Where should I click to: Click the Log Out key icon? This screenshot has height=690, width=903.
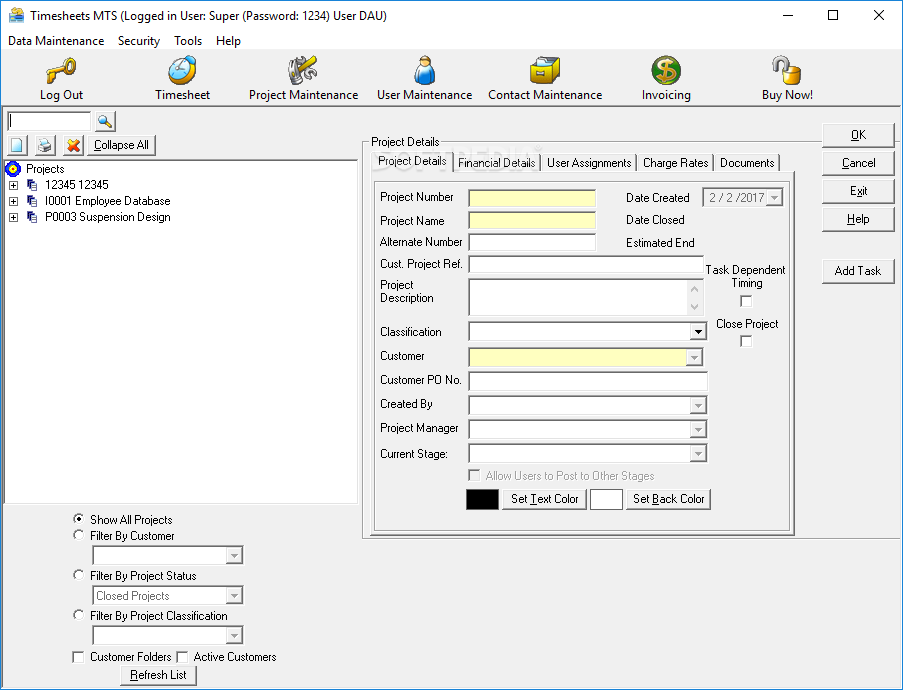(61, 71)
